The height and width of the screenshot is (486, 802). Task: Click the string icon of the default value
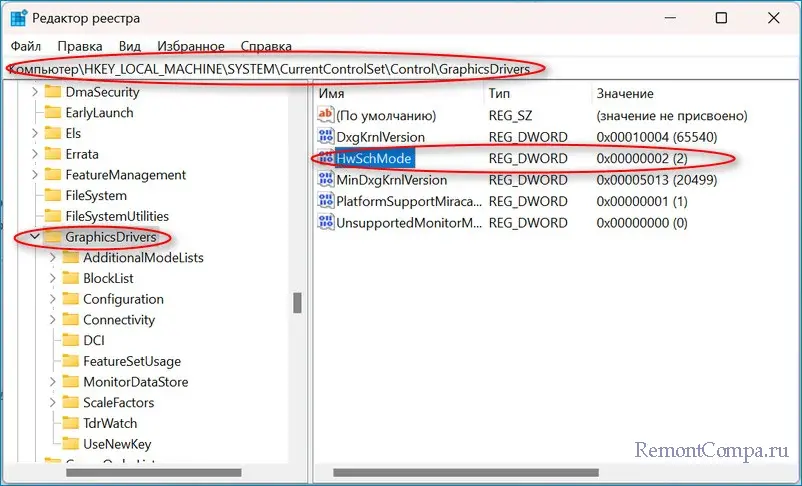[325, 116]
